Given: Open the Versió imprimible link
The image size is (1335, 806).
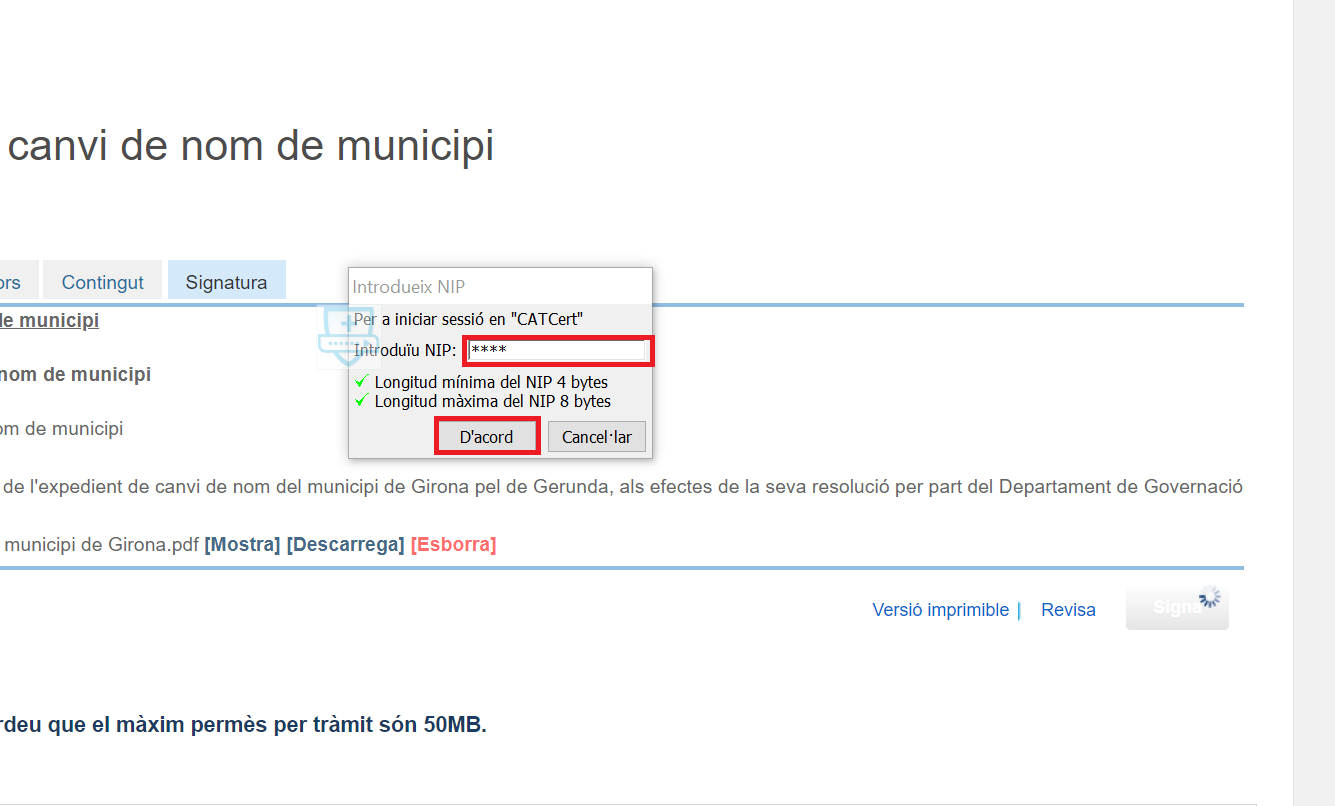Looking at the screenshot, I should coord(940,610).
